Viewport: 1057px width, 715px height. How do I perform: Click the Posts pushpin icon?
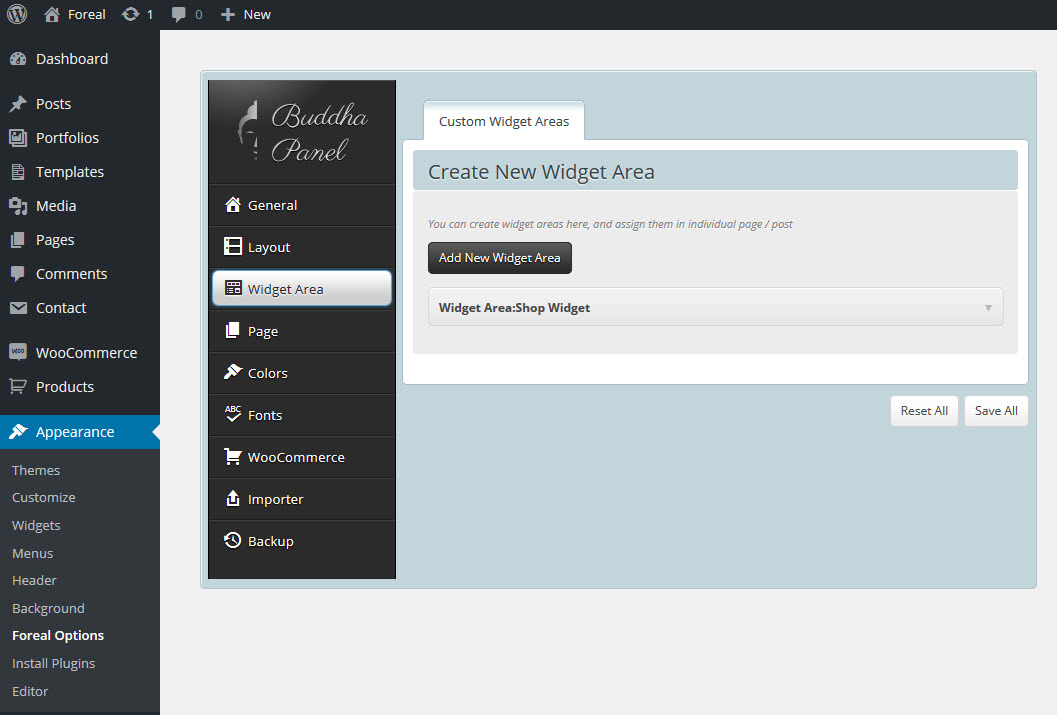click(x=18, y=104)
